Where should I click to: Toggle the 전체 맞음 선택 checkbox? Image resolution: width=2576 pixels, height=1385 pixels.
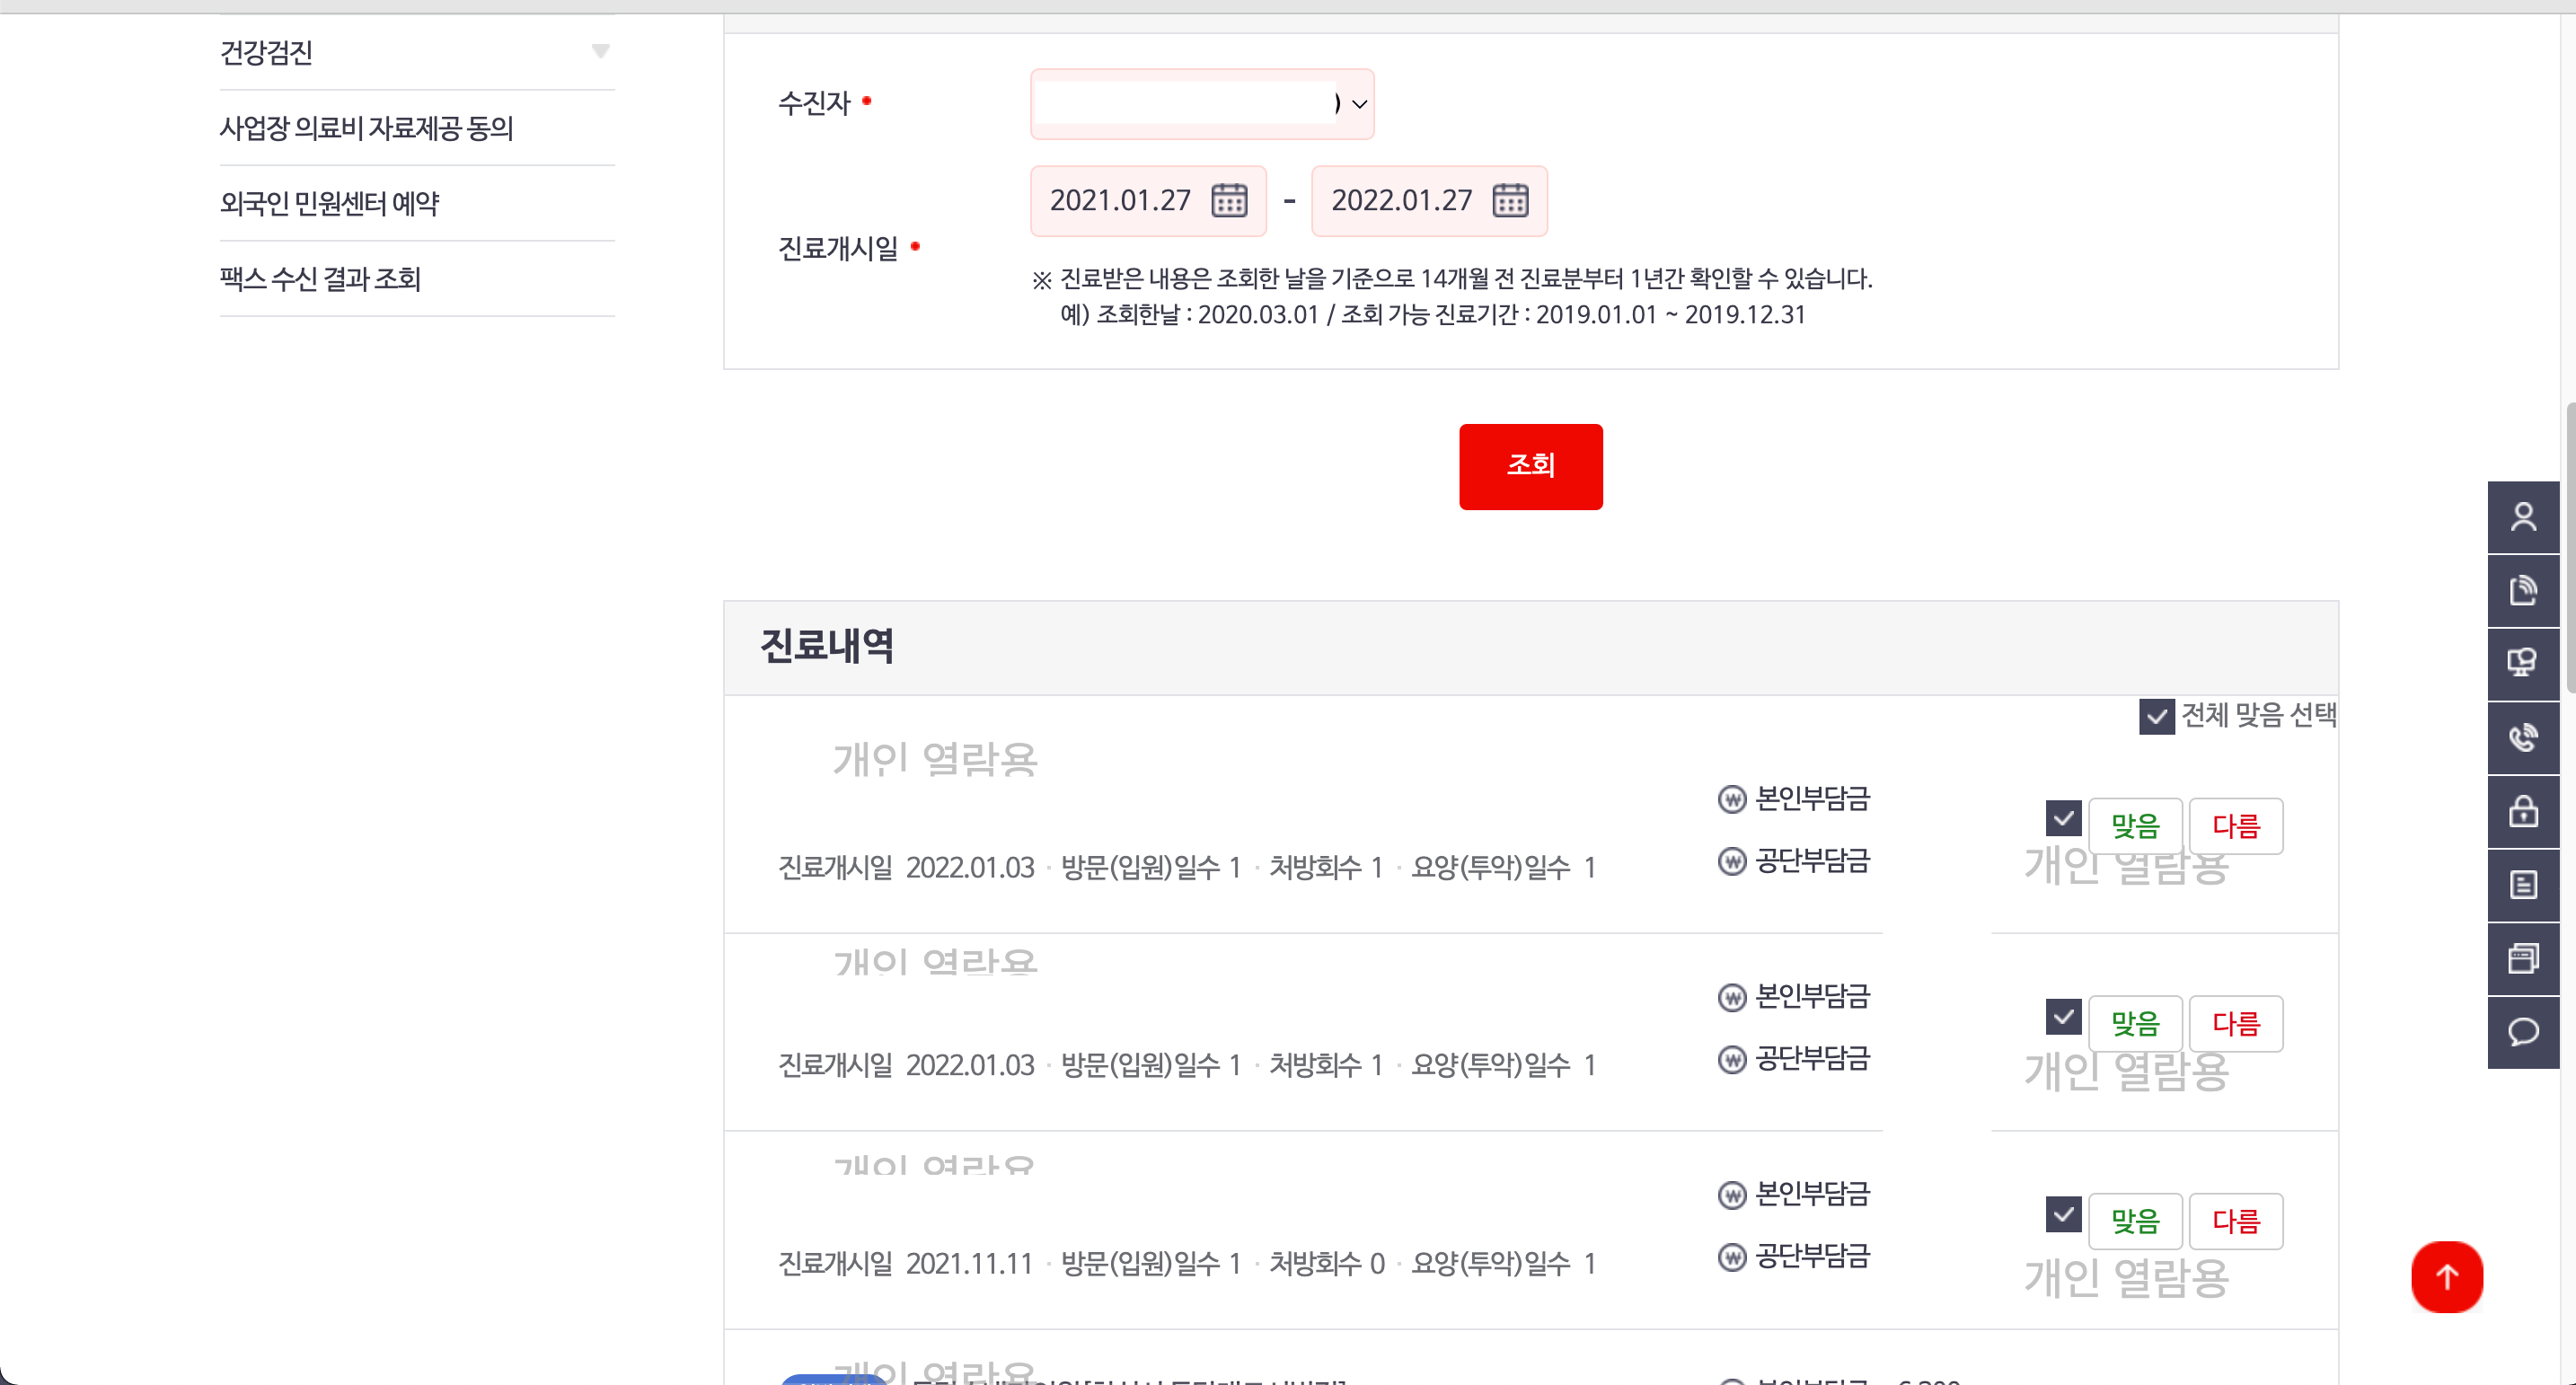(x=2156, y=716)
